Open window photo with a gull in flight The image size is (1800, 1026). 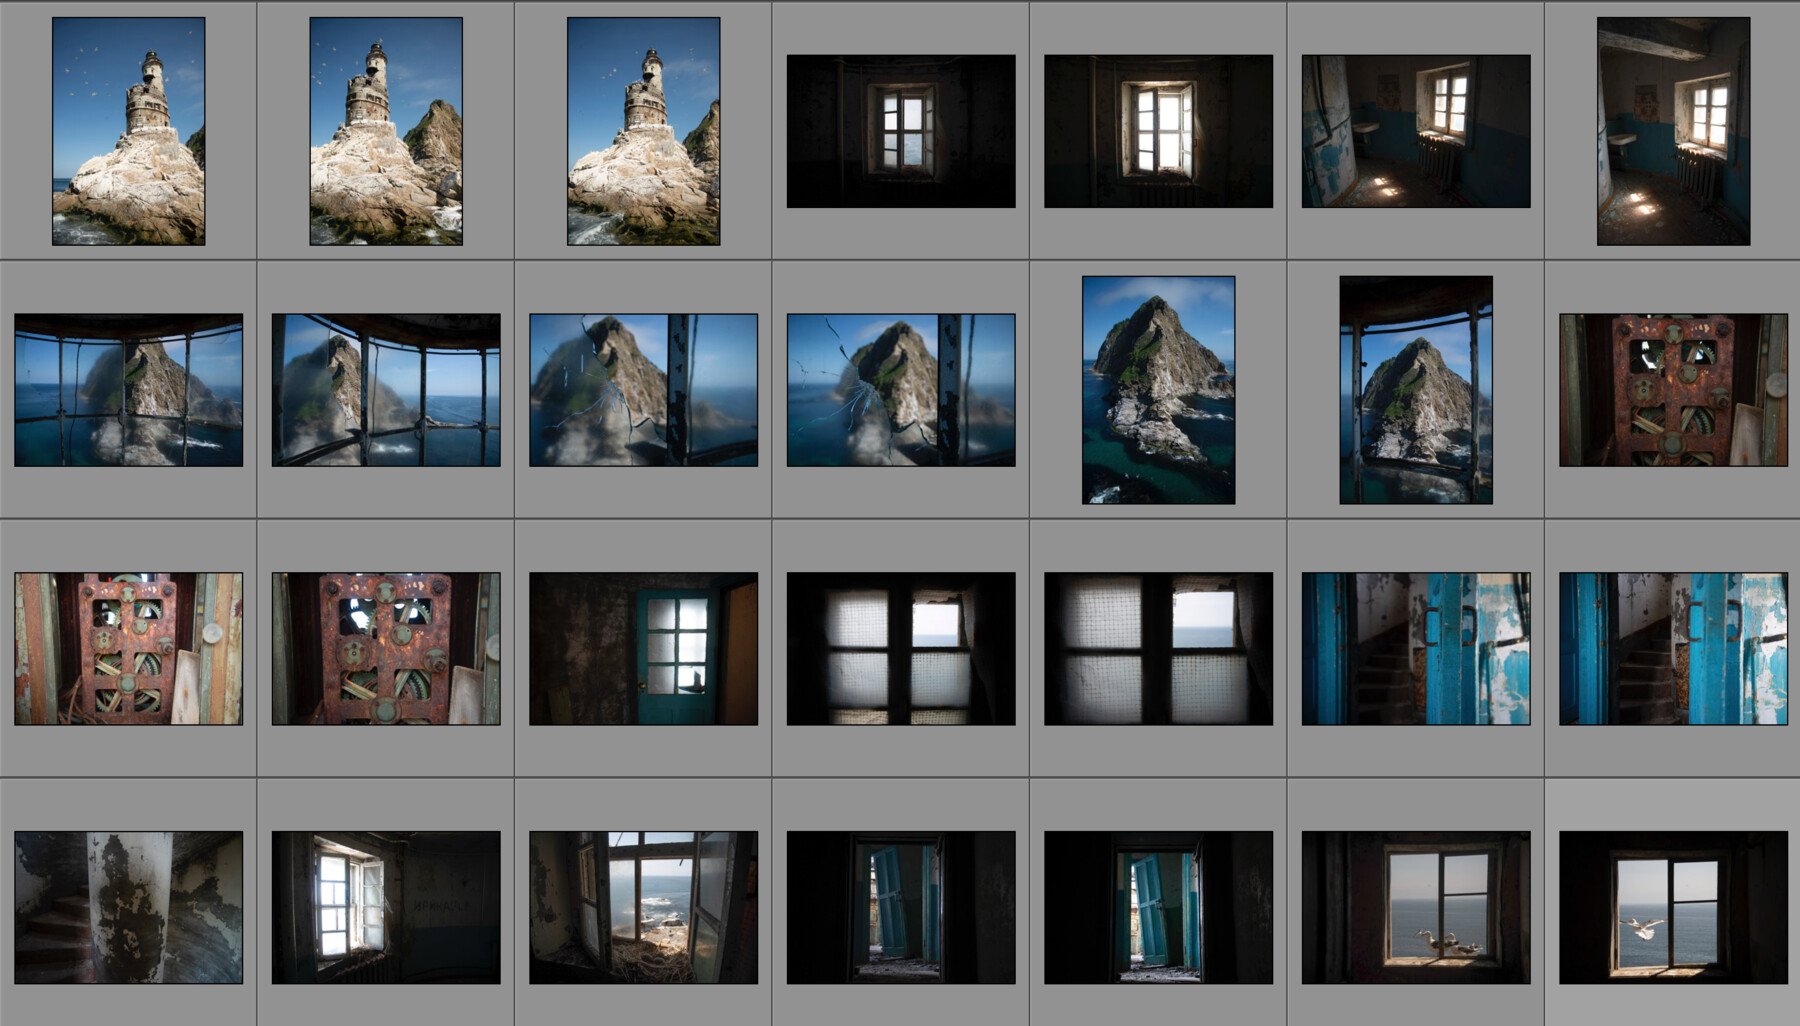1673,907
